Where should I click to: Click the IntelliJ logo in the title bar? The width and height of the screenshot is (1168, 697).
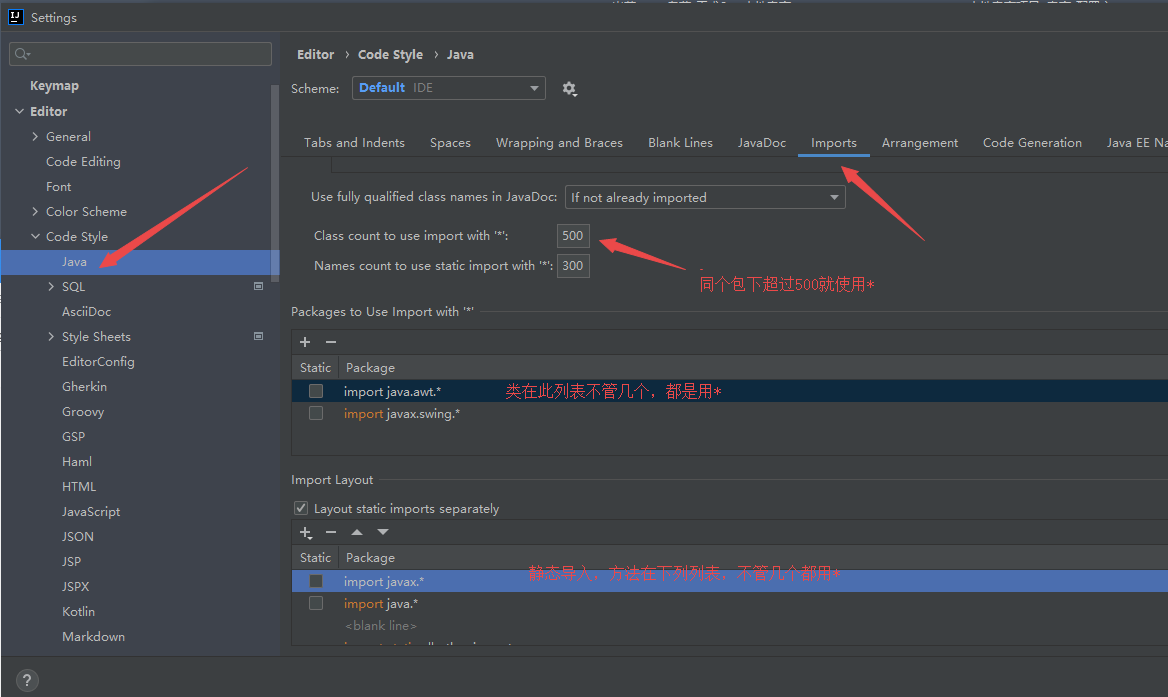click(16, 16)
